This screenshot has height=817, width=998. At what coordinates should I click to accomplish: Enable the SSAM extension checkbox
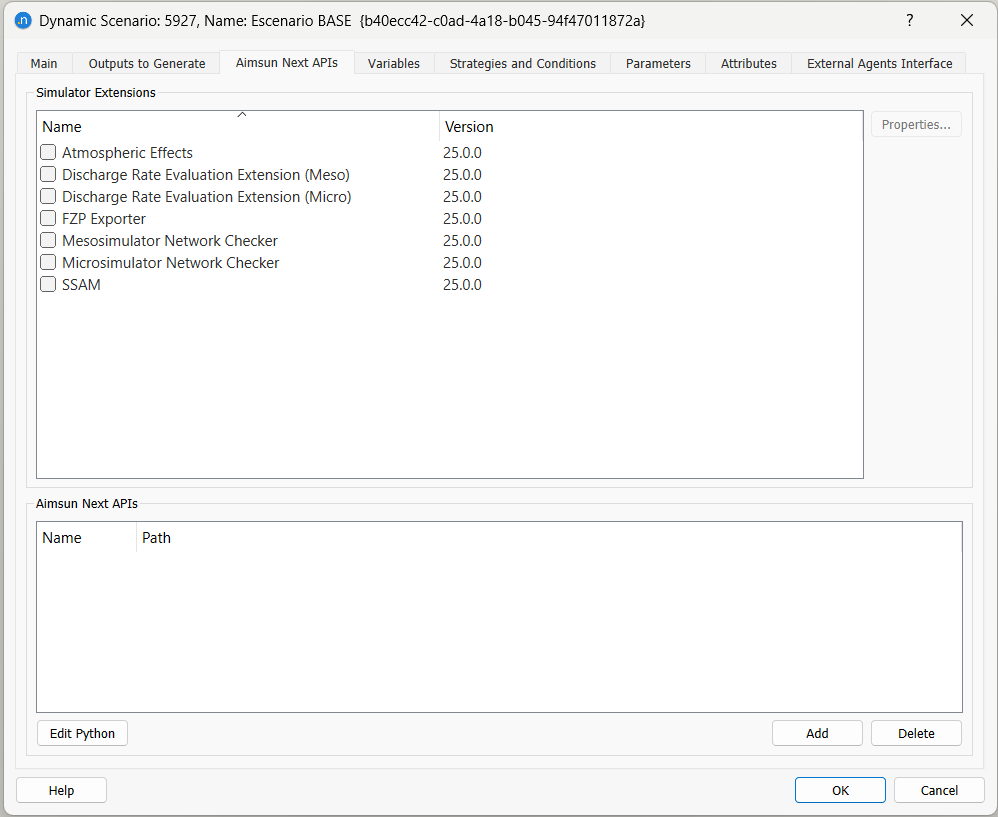click(x=48, y=285)
